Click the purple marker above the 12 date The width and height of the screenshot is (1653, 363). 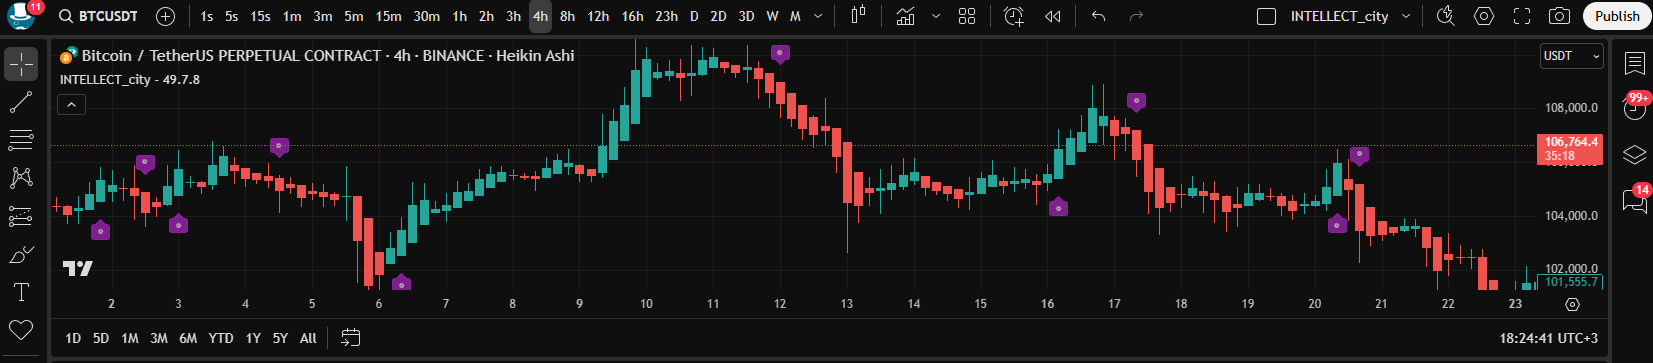pyautogui.click(x=780, y=54)
